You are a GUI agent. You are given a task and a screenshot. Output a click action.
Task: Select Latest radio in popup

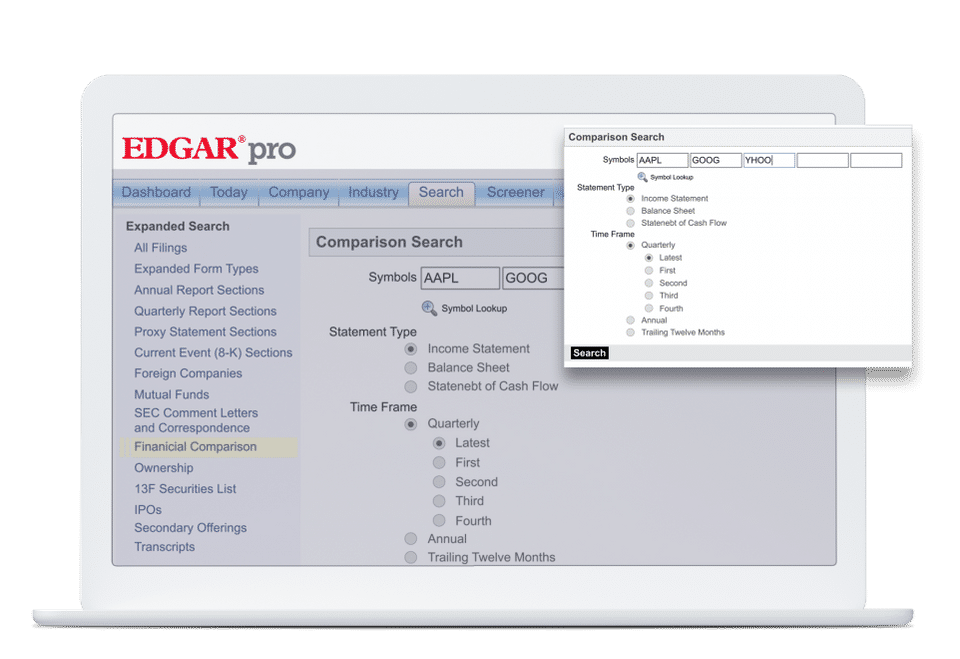648,258
